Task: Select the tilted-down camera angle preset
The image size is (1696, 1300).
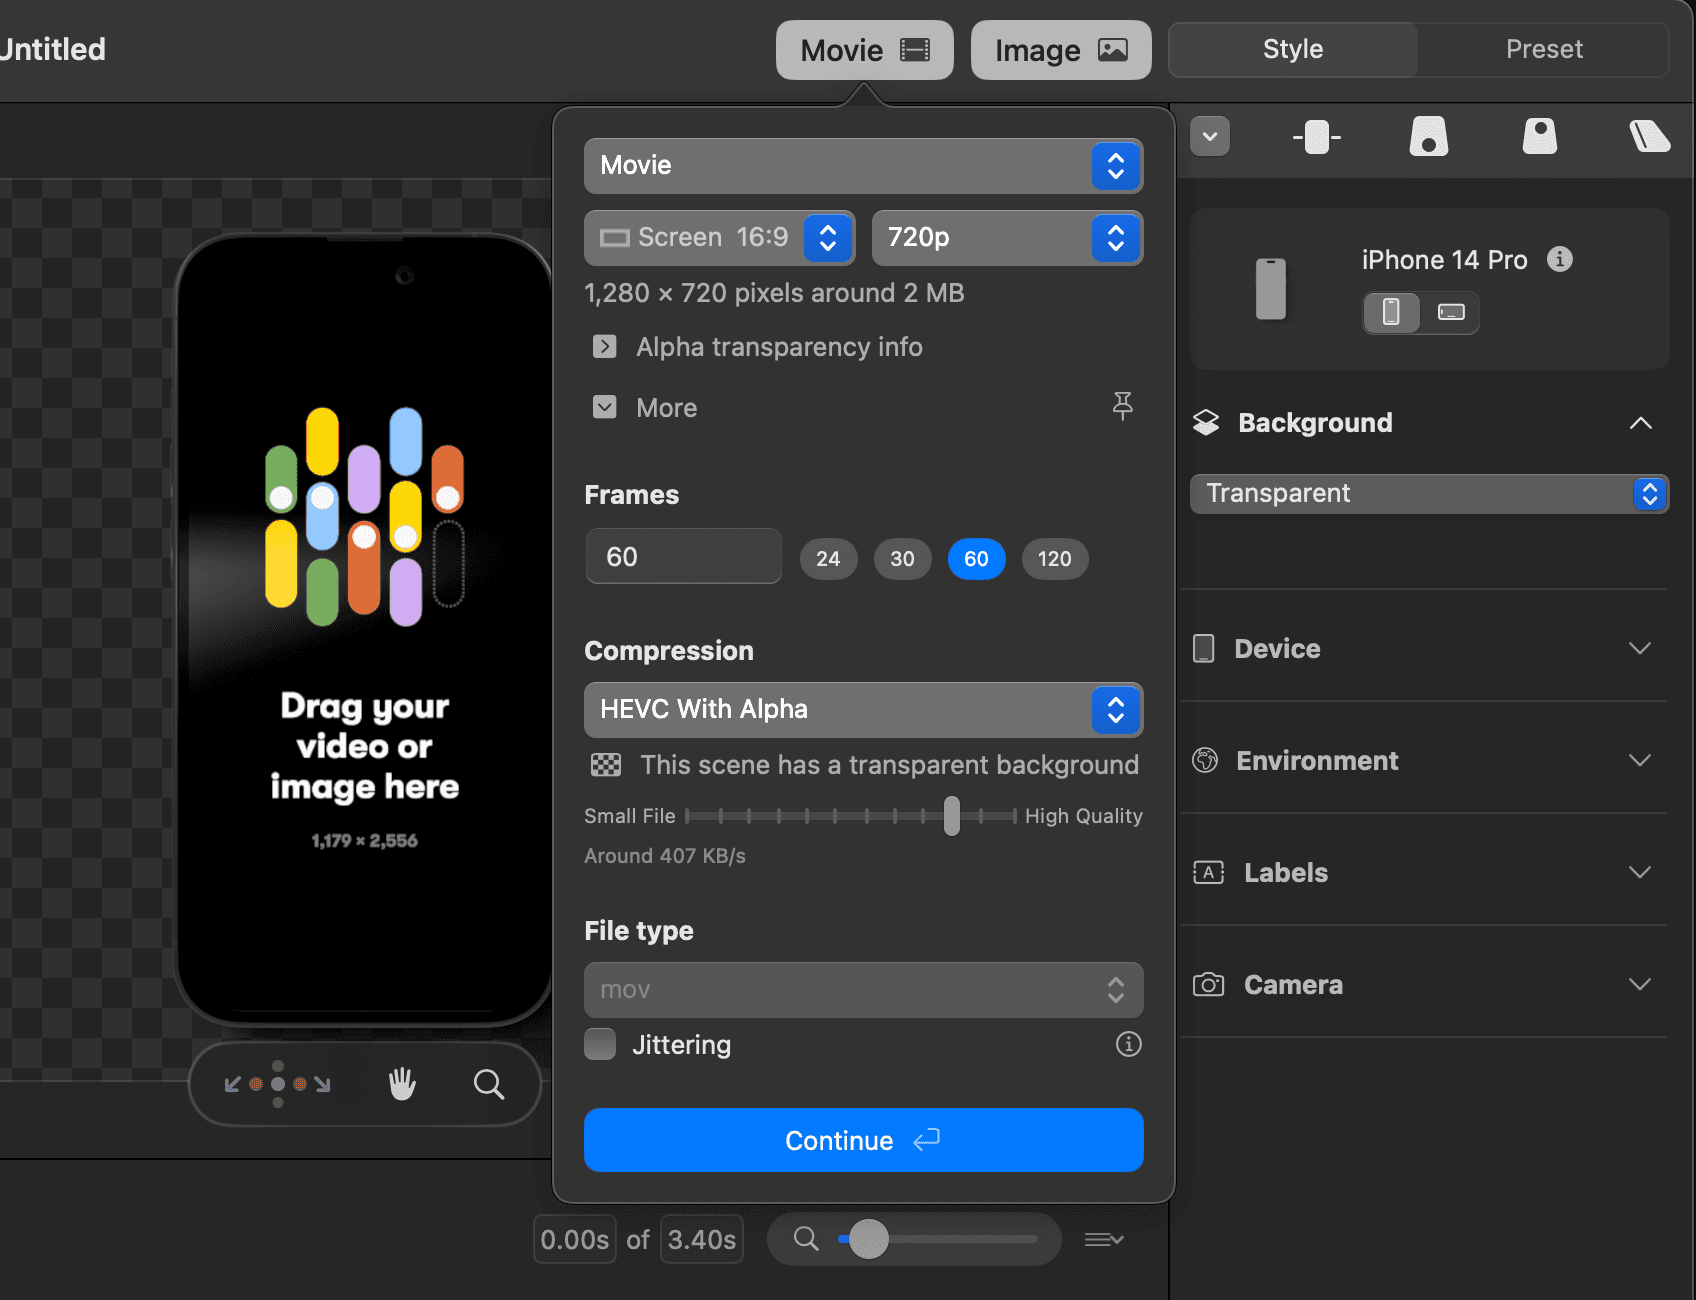Action: point(1539,137)
